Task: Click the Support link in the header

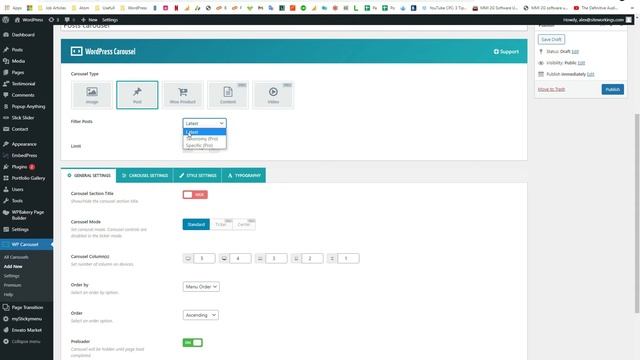Action: pos(506,52)
